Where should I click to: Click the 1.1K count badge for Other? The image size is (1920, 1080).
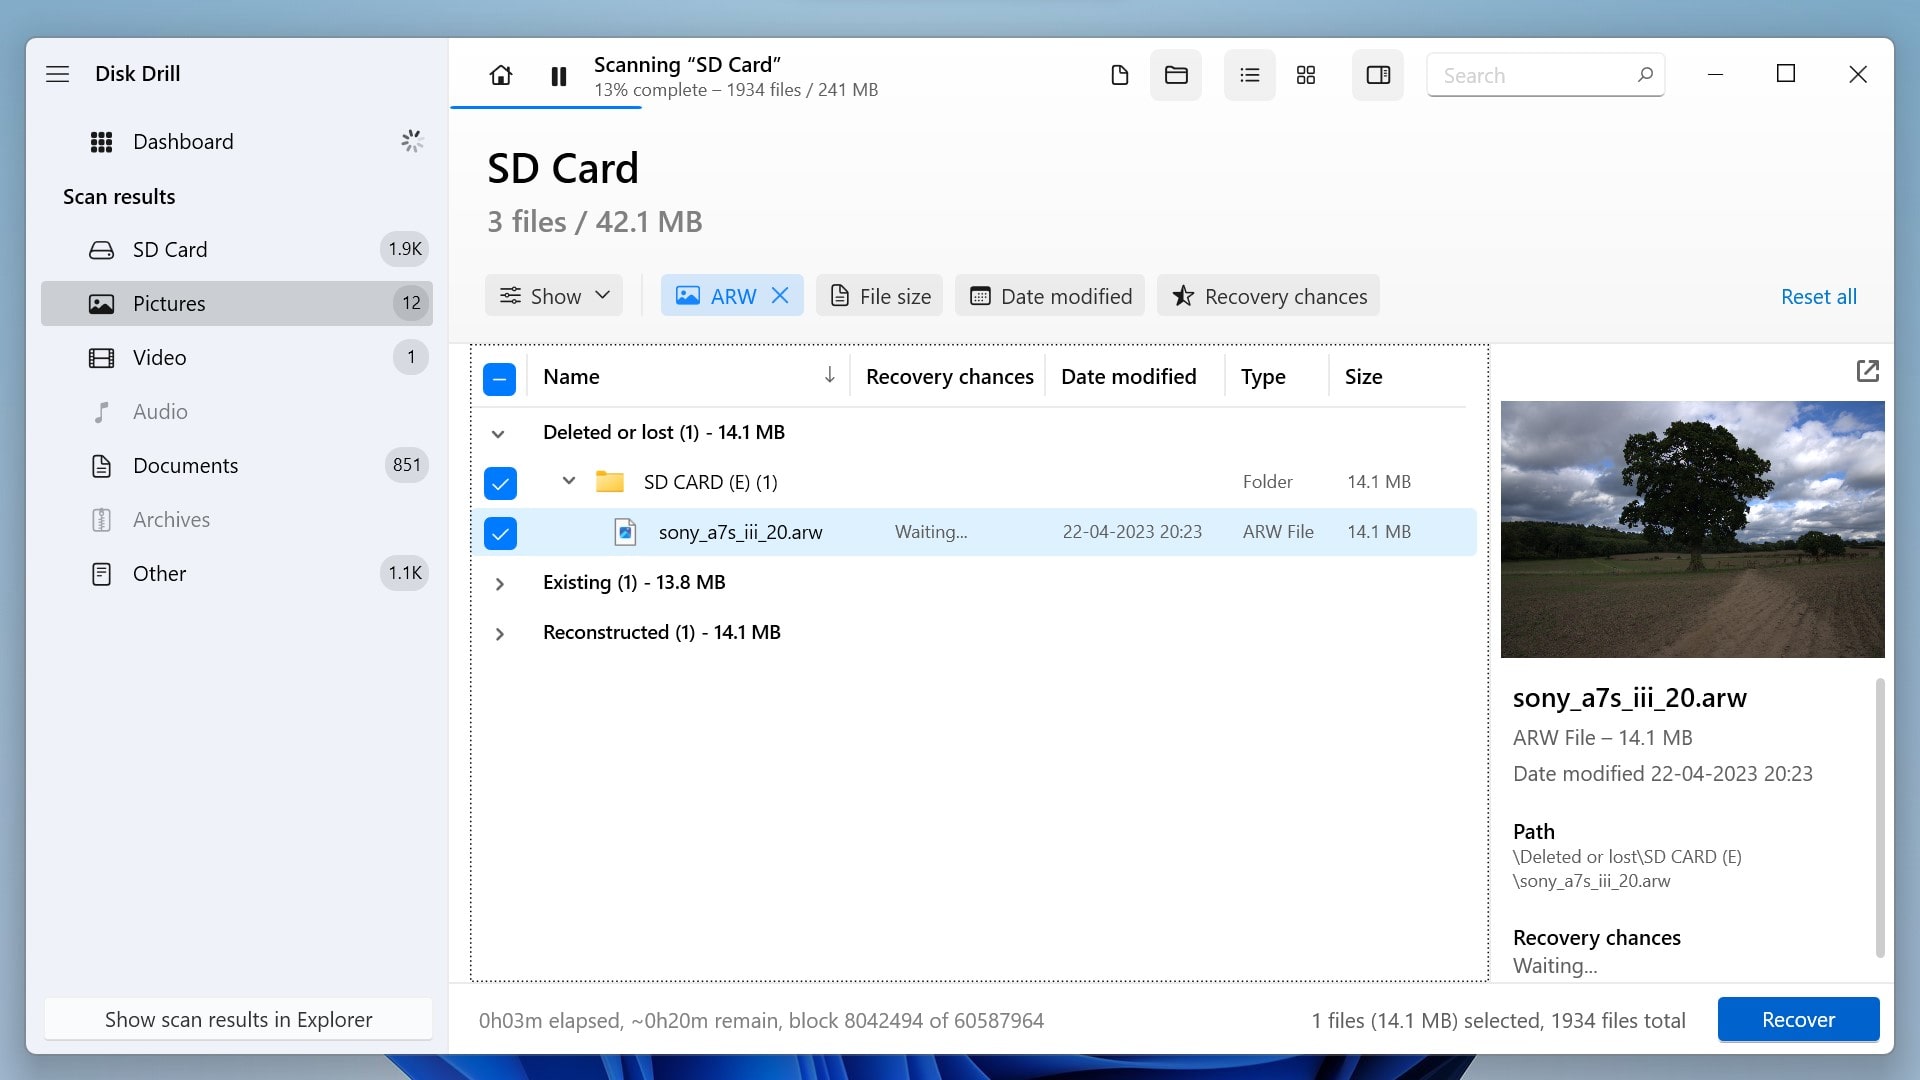[405, 573]
